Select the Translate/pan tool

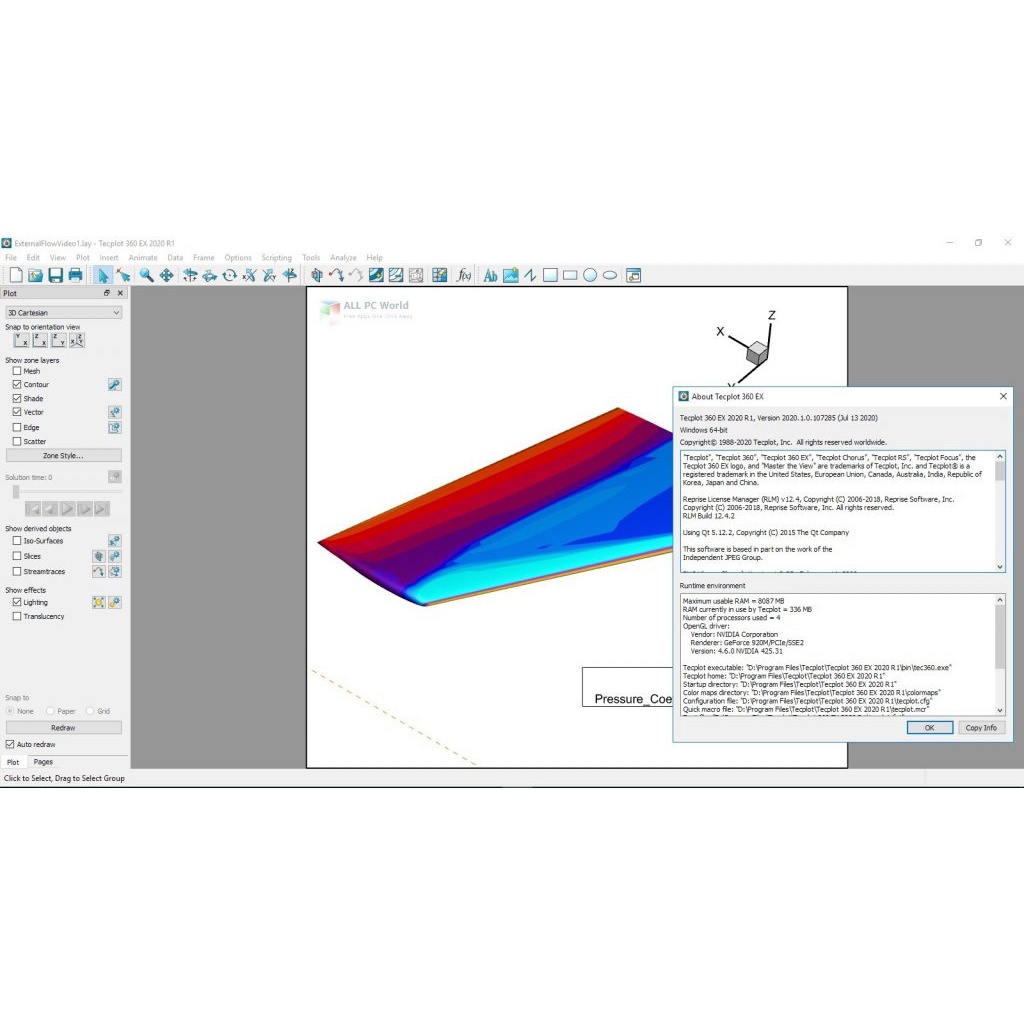click(x=166, y=275)
